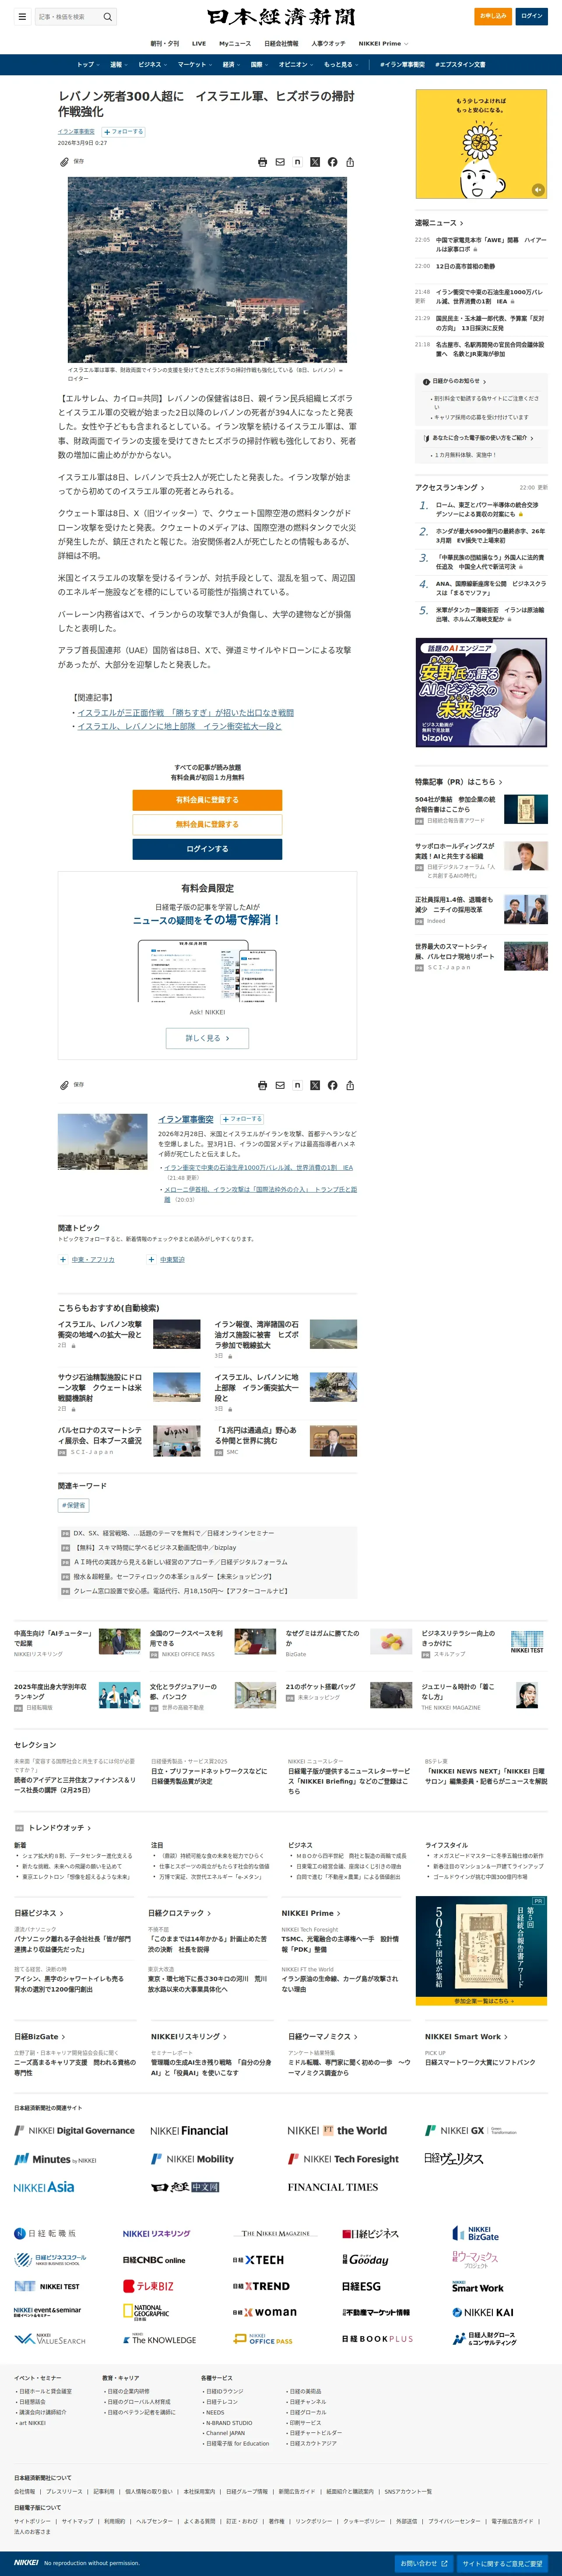The width and height of the screenshot is (562, 2576).
Task: Open the 日経ESG logo link
Action: click(x=361, y=2286)
